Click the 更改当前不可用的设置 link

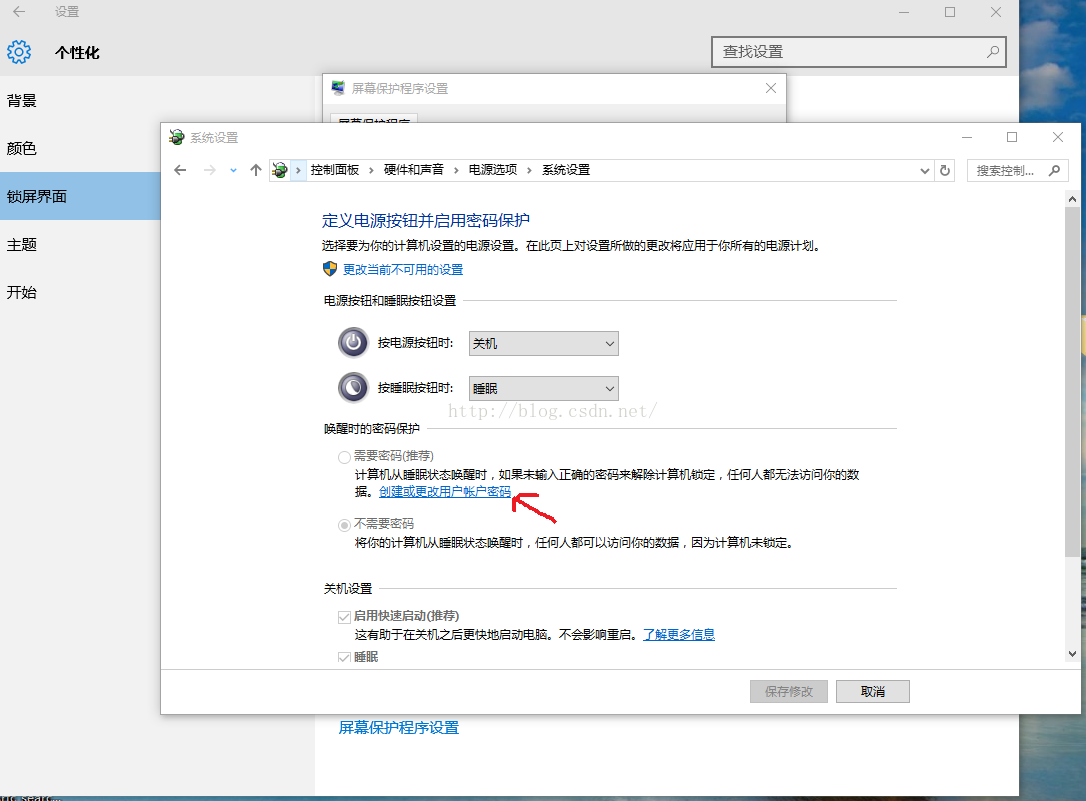(x=403, y=269)
